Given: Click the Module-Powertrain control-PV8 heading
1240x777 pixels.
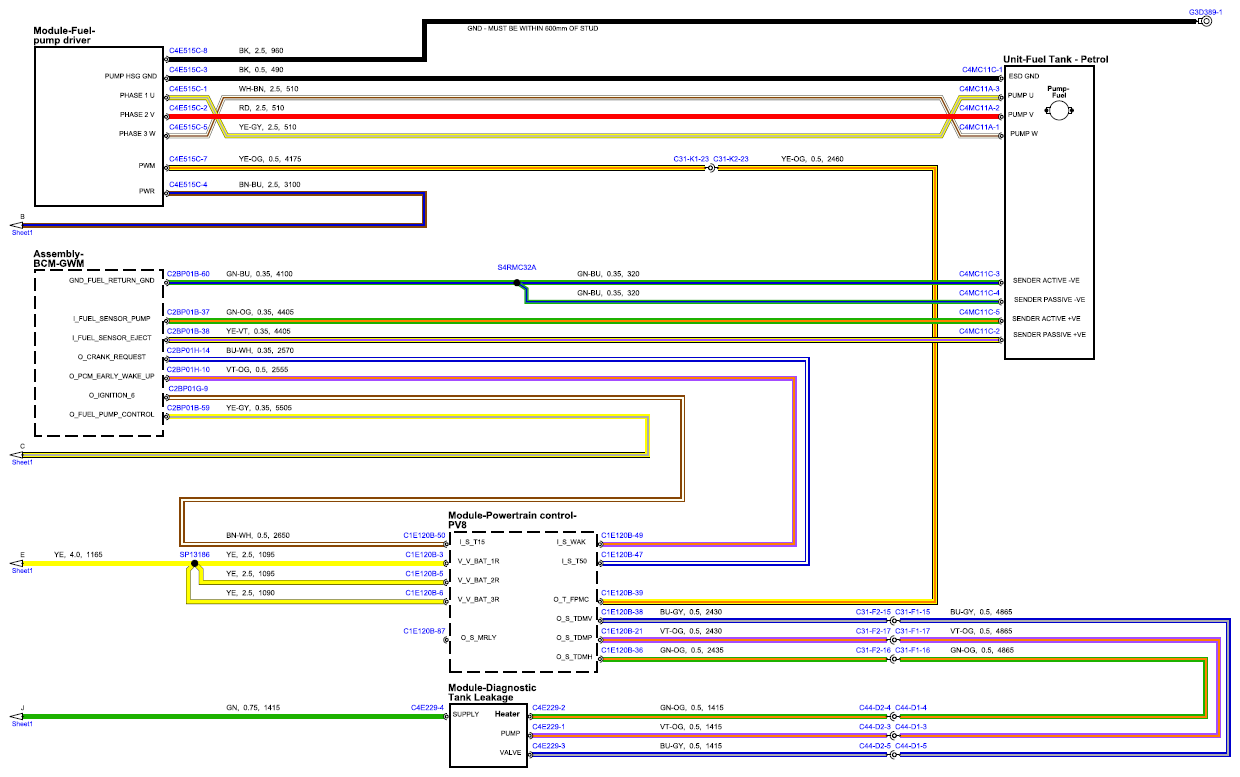Looking at the screenshot, I should 513,520.
